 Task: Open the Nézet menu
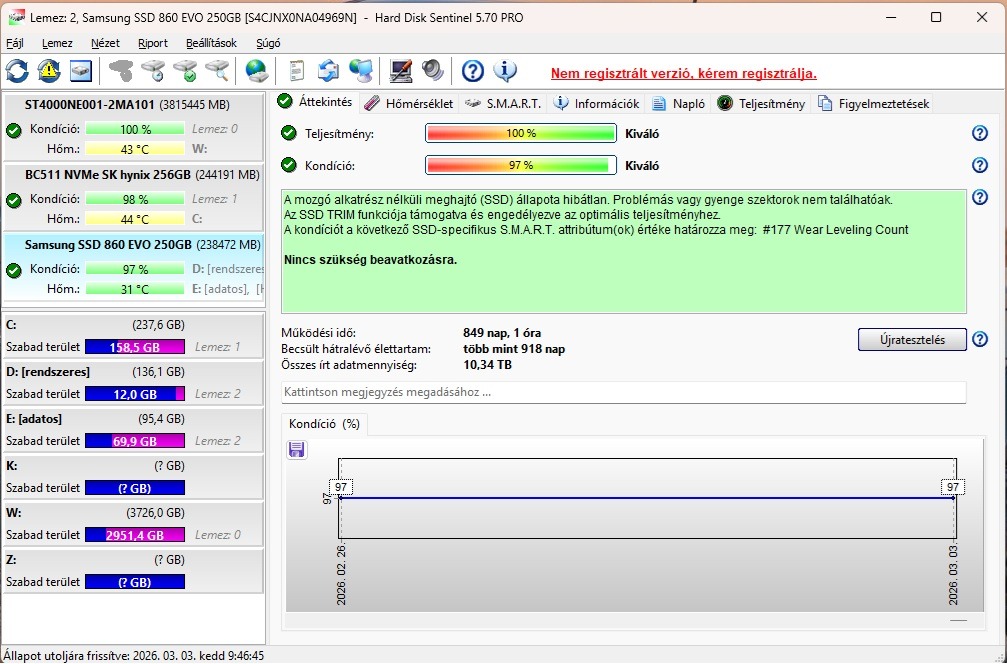(x=105, y=43)
